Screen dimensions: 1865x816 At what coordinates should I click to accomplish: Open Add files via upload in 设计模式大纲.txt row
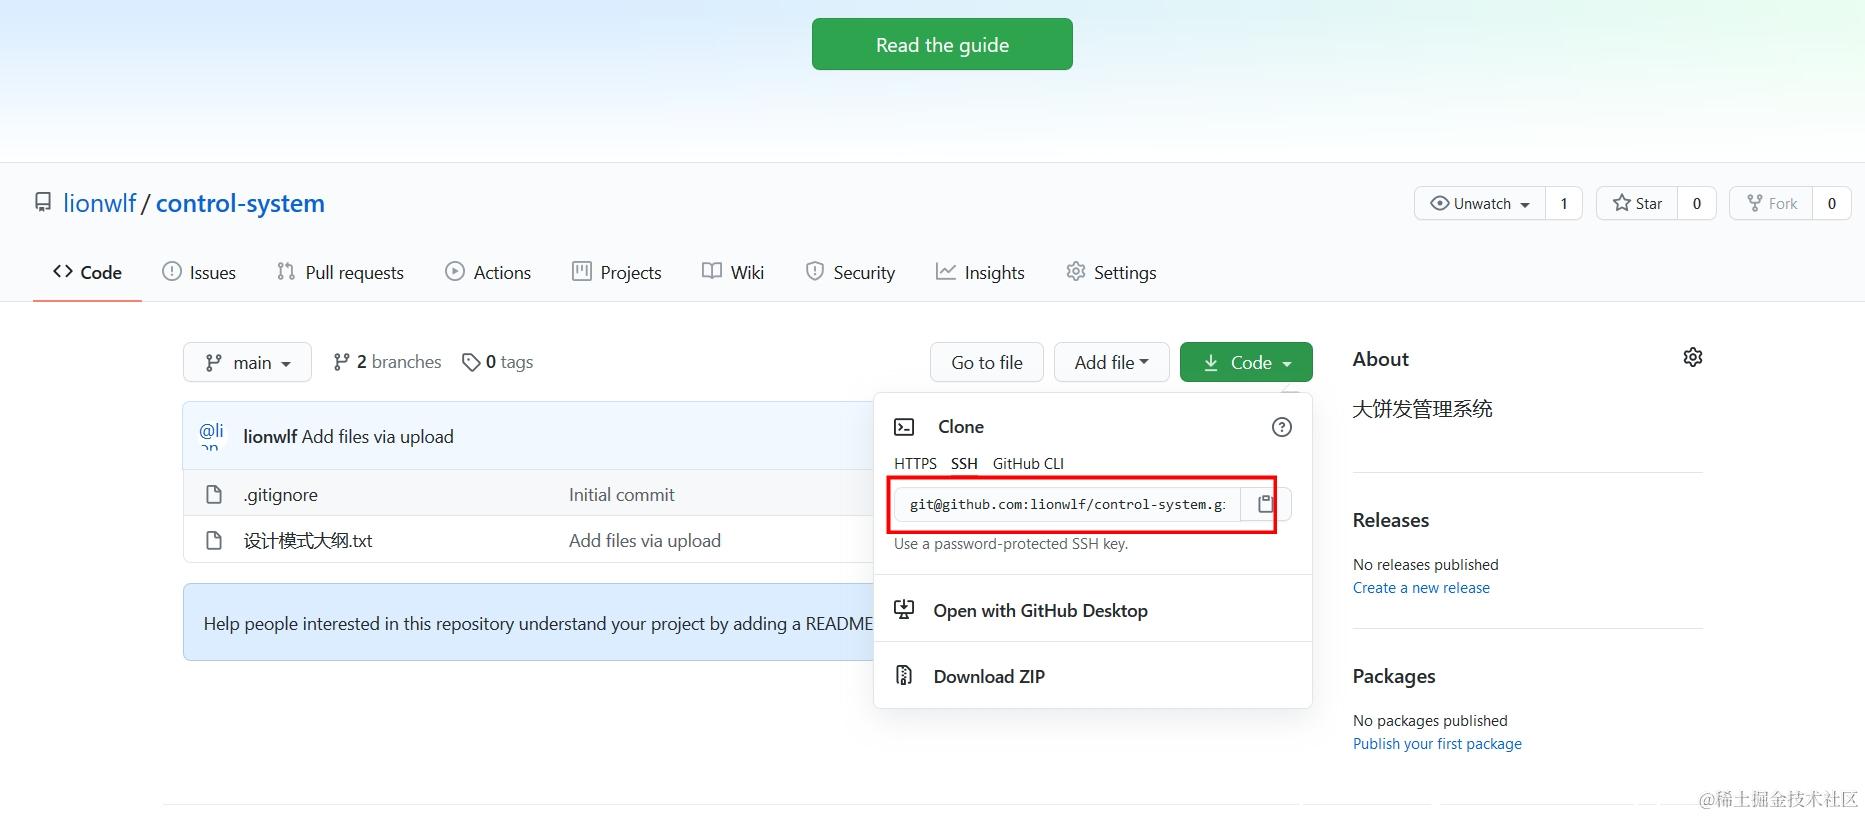point(645,540)
